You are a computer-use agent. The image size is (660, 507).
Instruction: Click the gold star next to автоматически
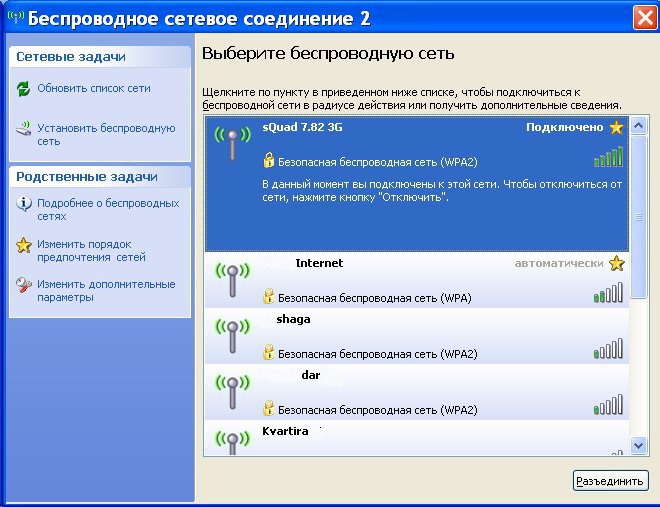pyautogui.click(x=616, y=263)
